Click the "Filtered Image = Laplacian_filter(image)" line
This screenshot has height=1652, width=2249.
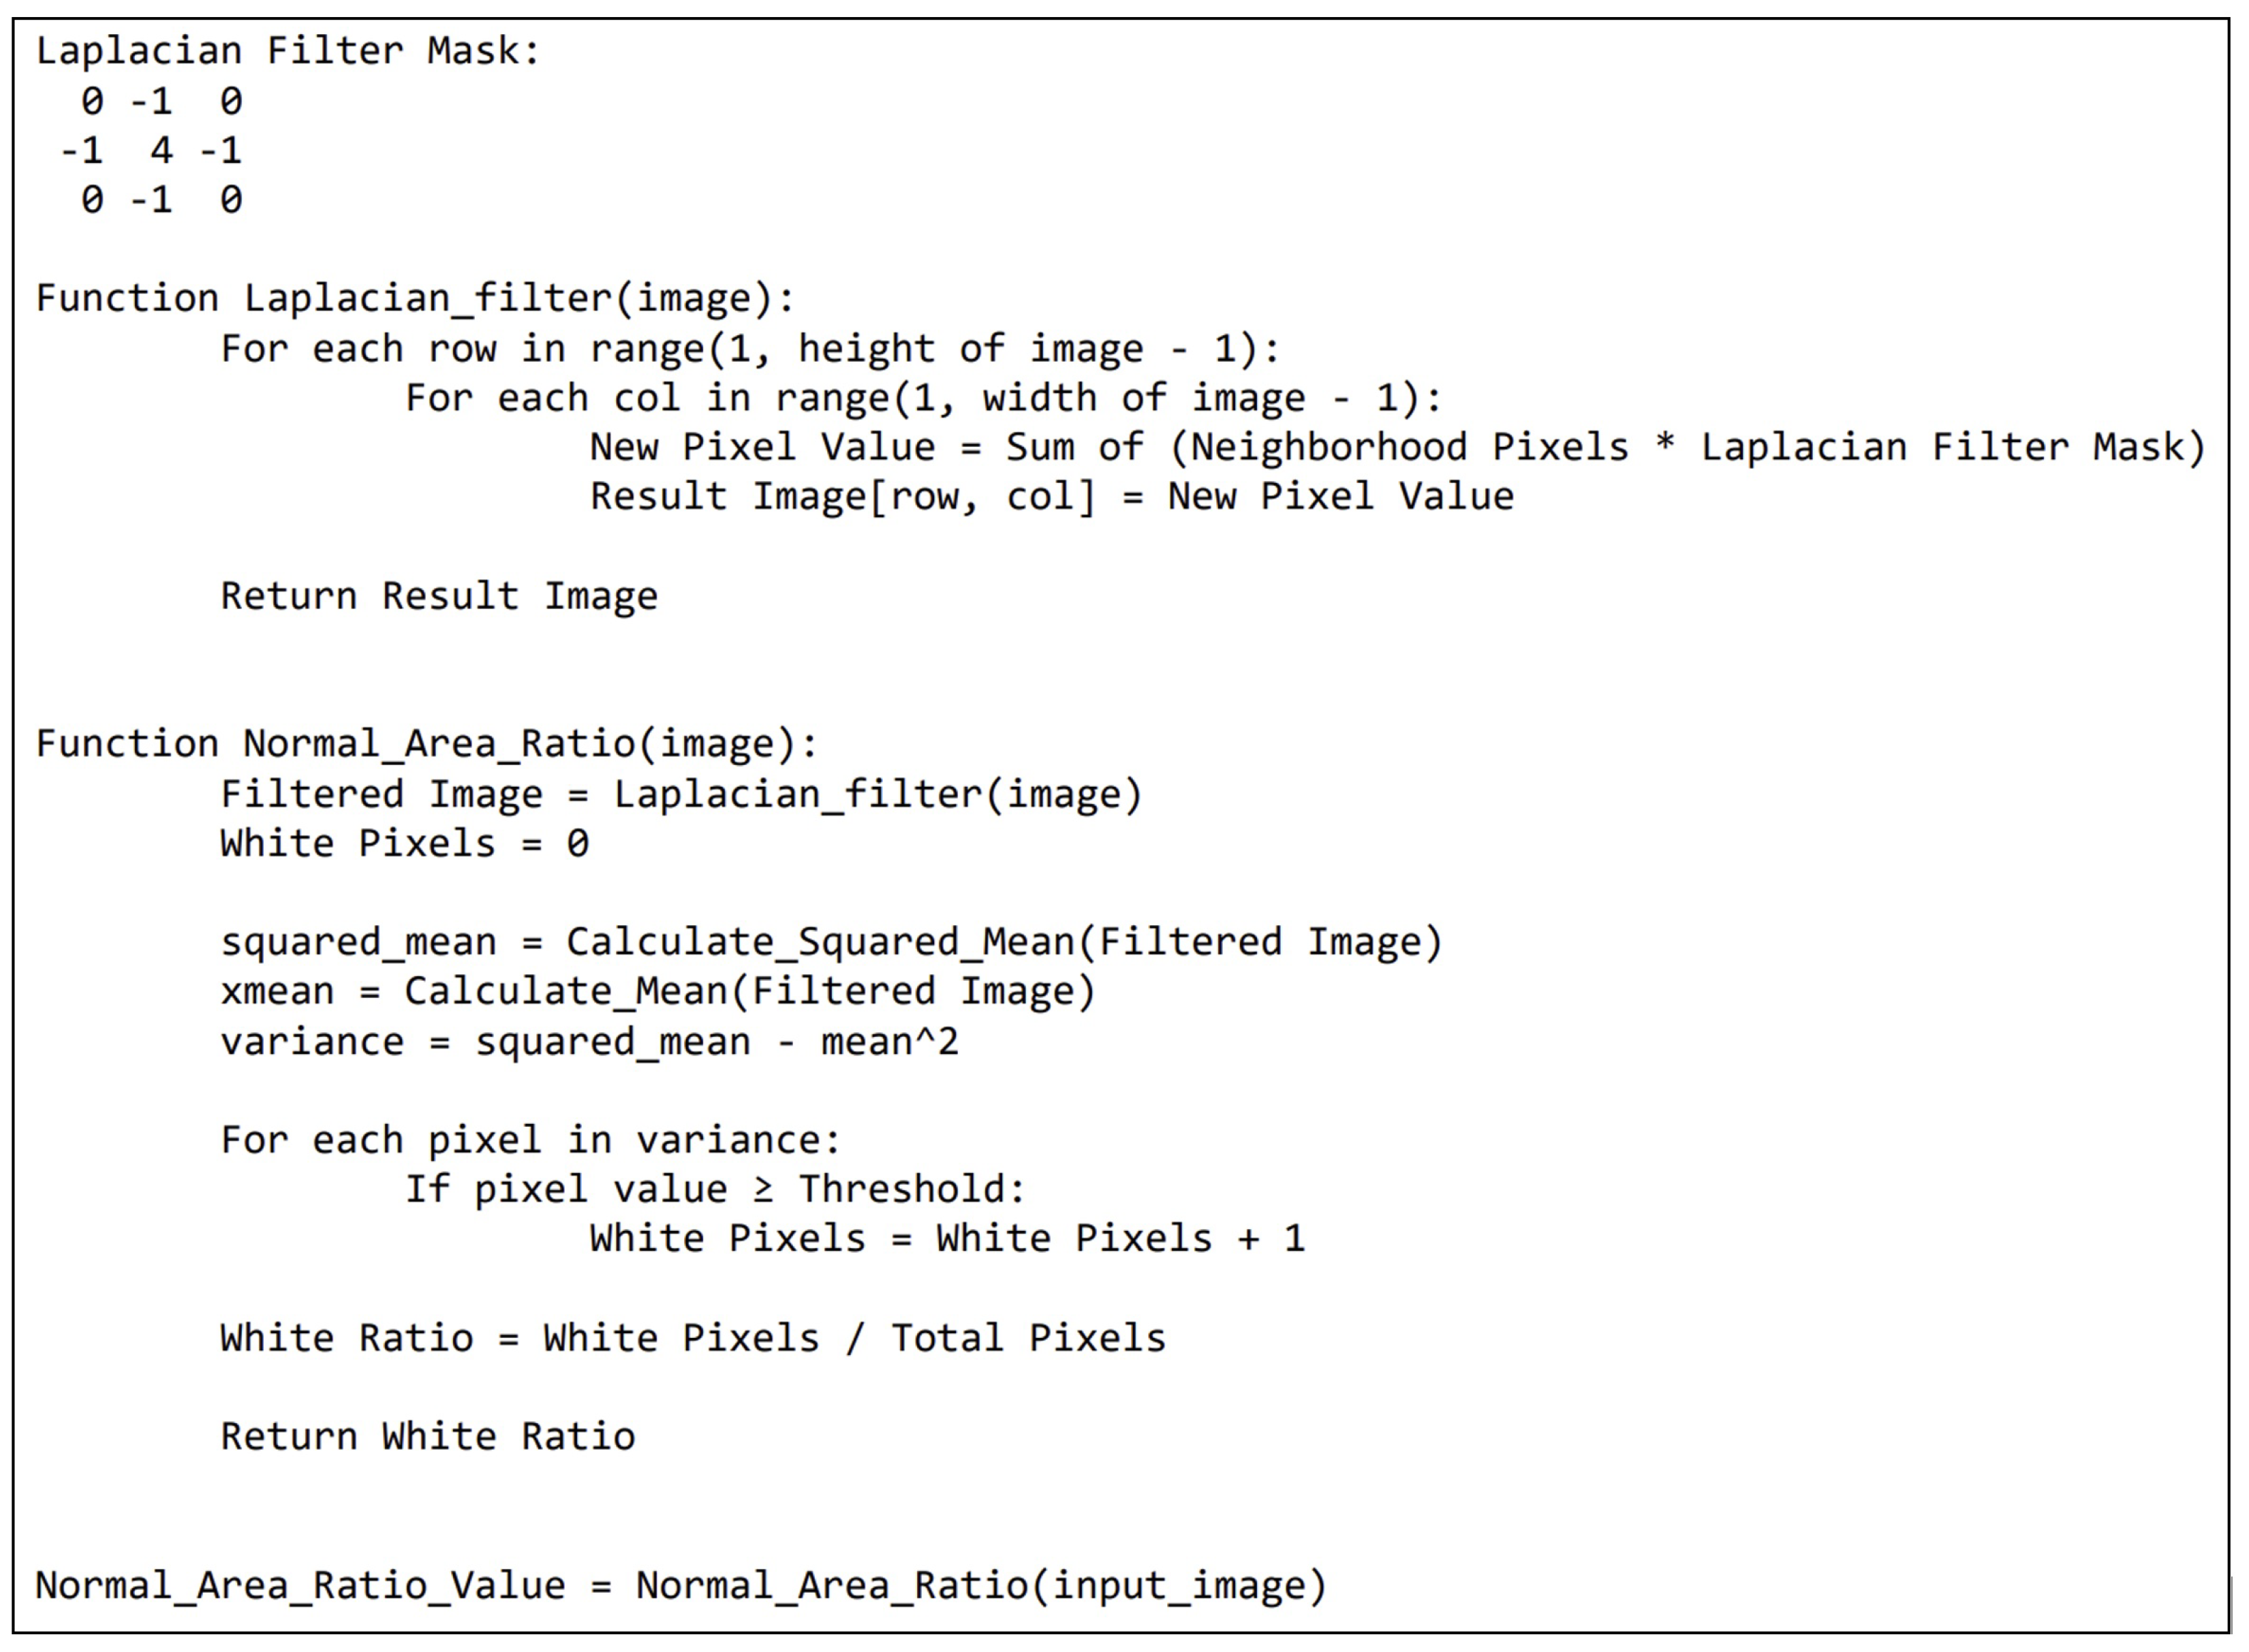coord(681,794)
